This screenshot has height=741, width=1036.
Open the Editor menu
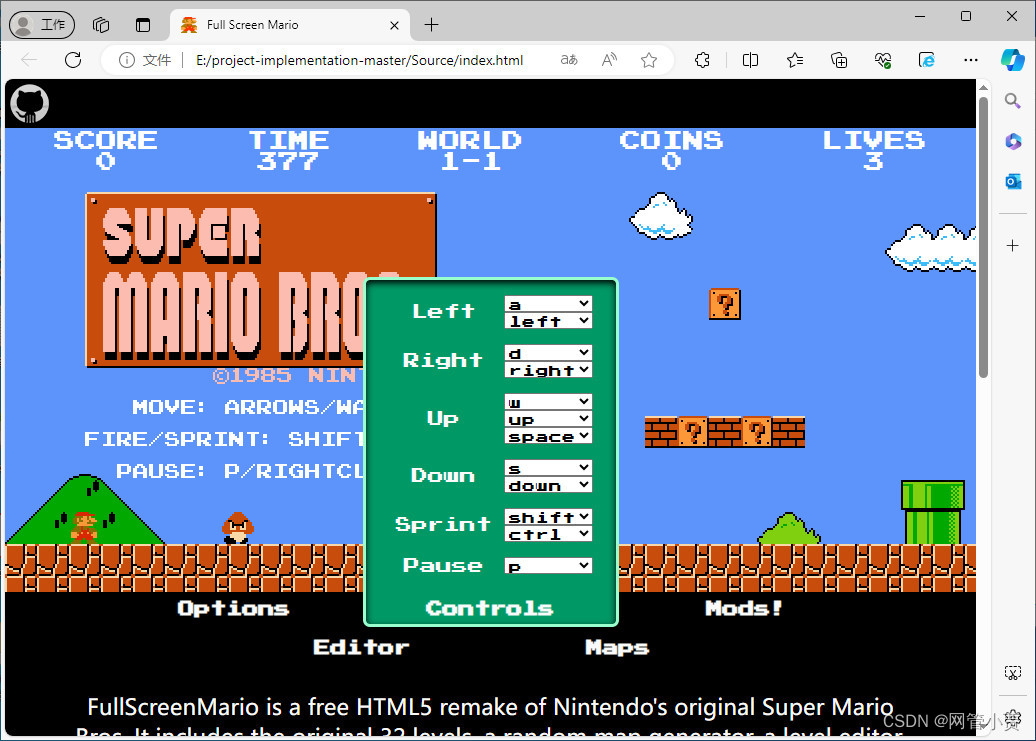point(361,647)
